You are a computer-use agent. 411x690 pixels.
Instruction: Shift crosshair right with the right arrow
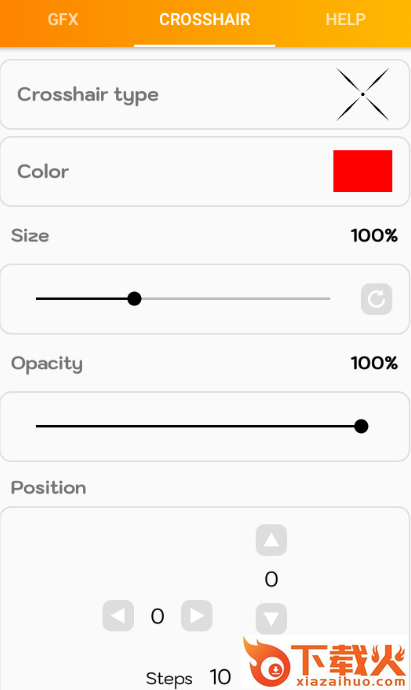click(x=197, y=616)
